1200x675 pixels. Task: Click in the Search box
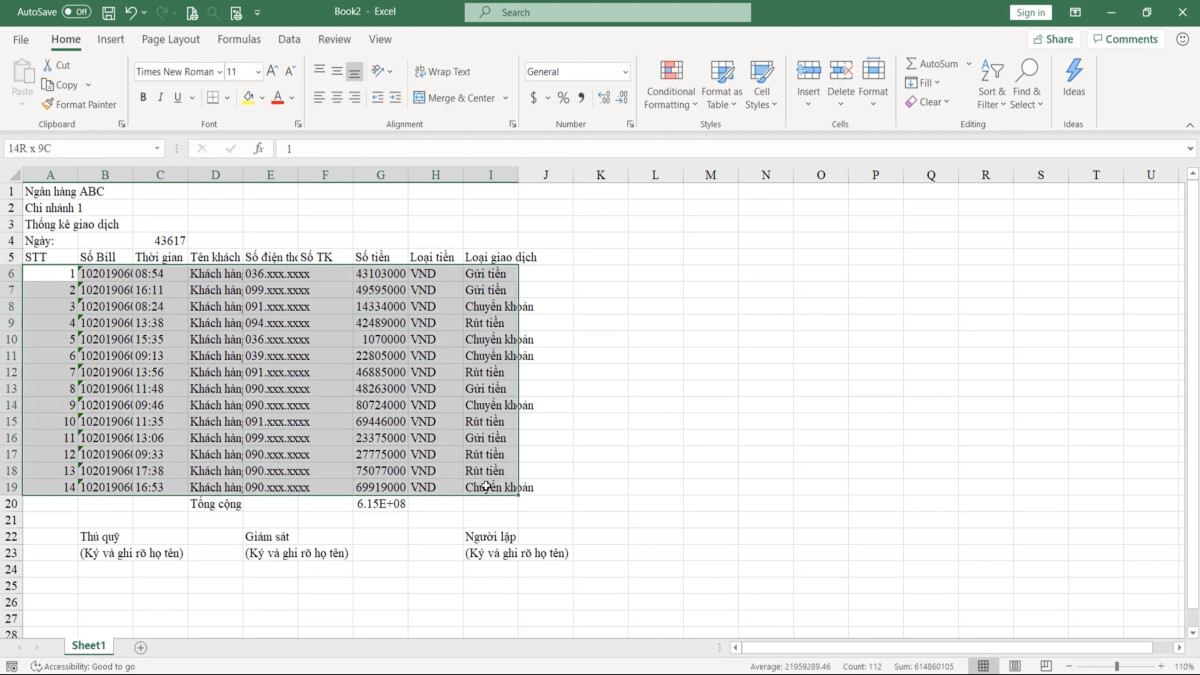608,12
